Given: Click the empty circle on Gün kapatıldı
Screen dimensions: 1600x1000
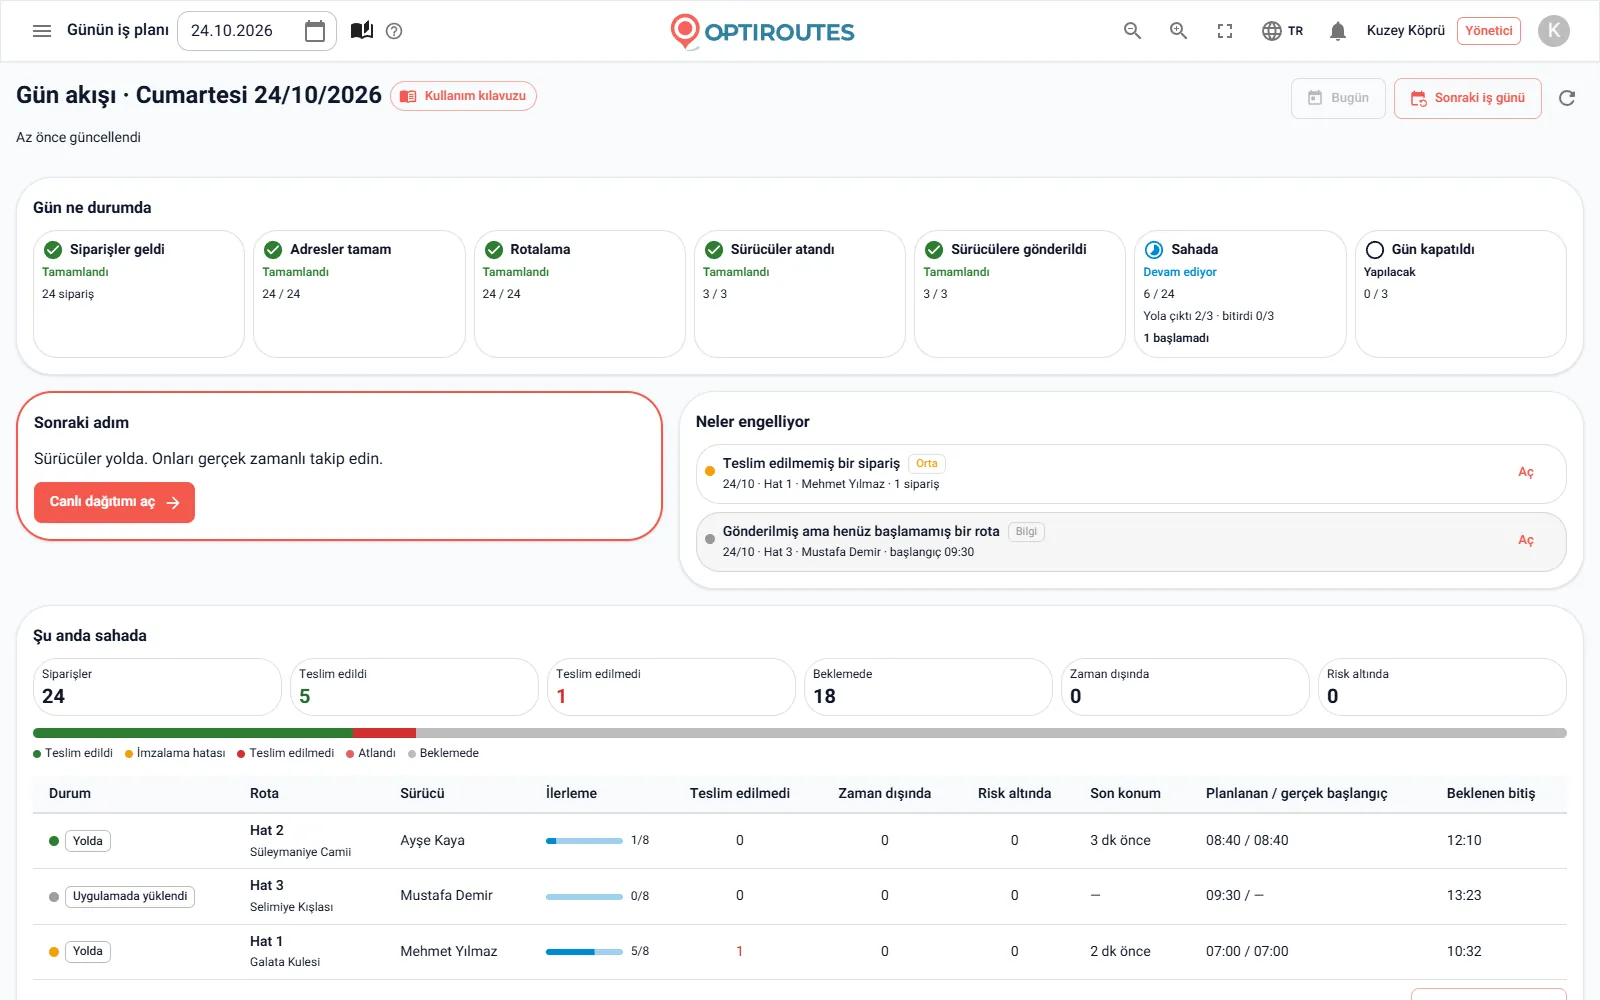Looking at the screenshot, I should [x=1375, y=250].
